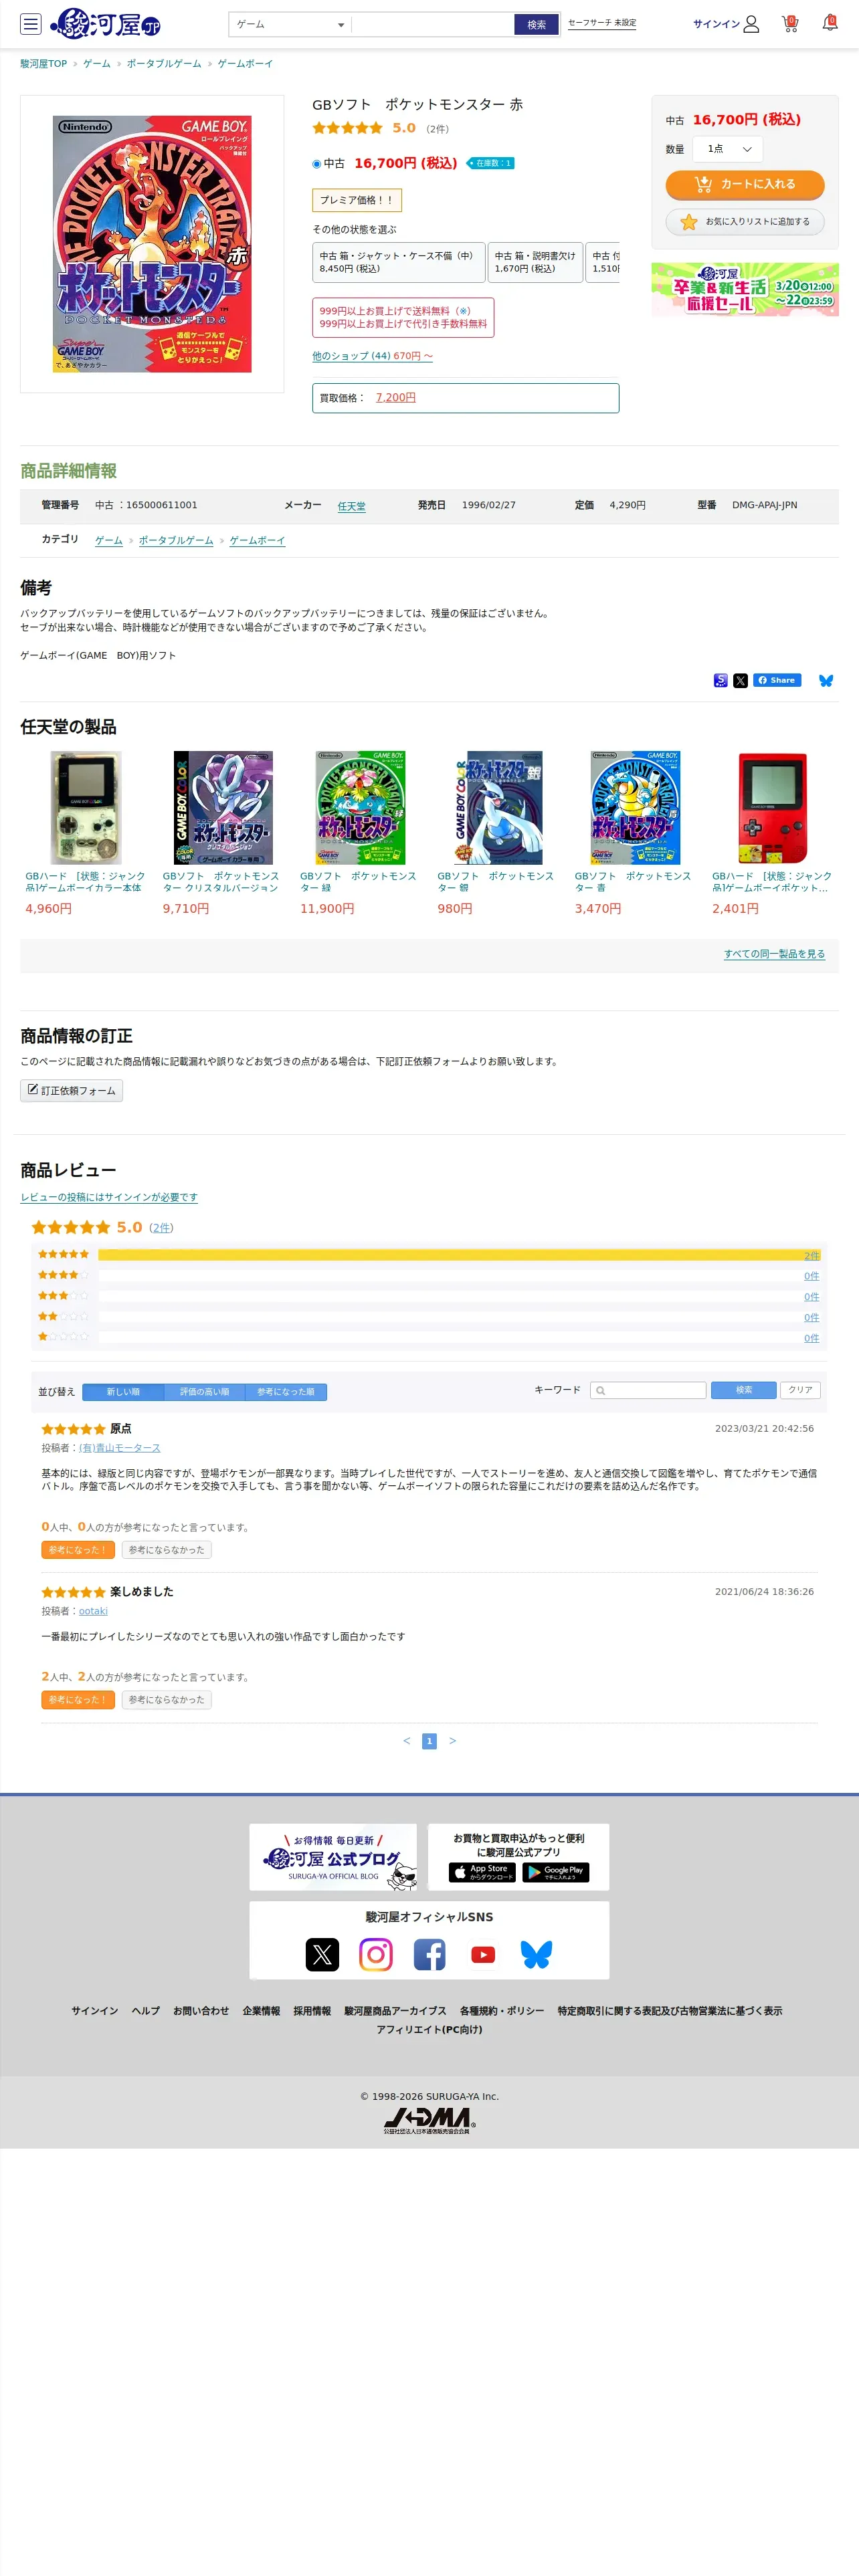
Task: Filter reviews by five-star bar
Action: [x=459, y=1255]
